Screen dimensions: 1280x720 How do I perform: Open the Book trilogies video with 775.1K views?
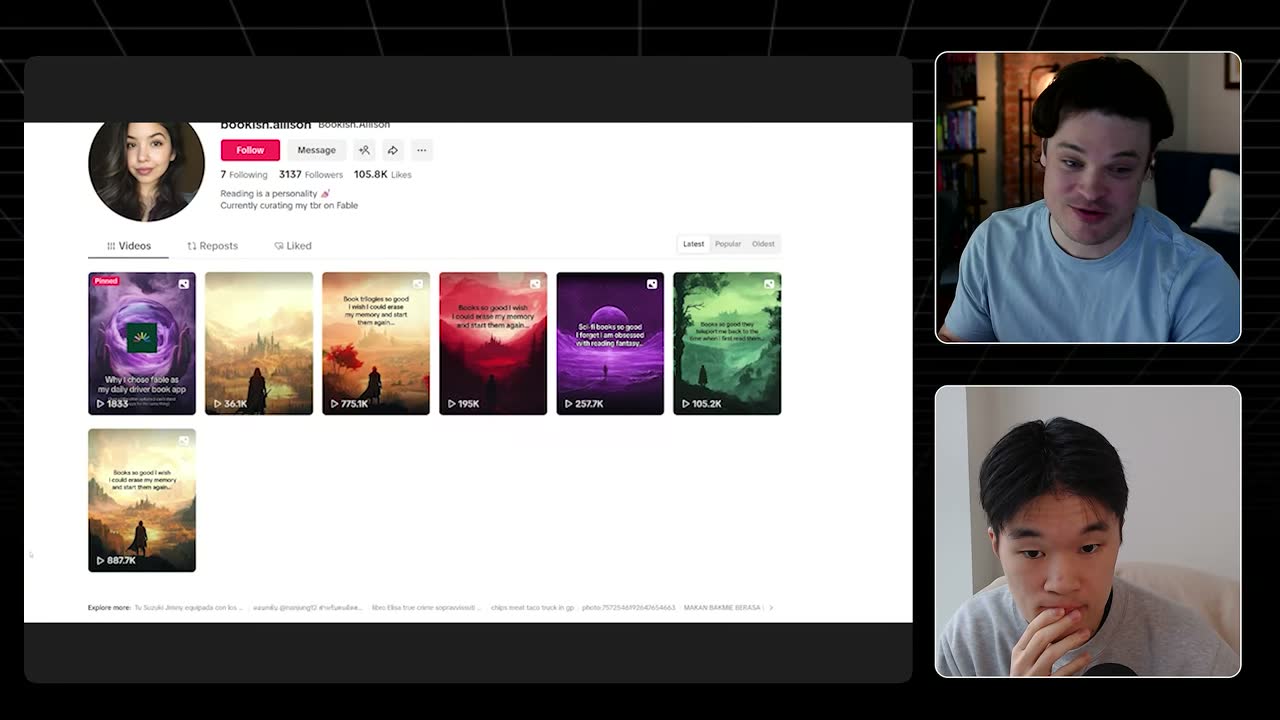[x=376, y=343]
